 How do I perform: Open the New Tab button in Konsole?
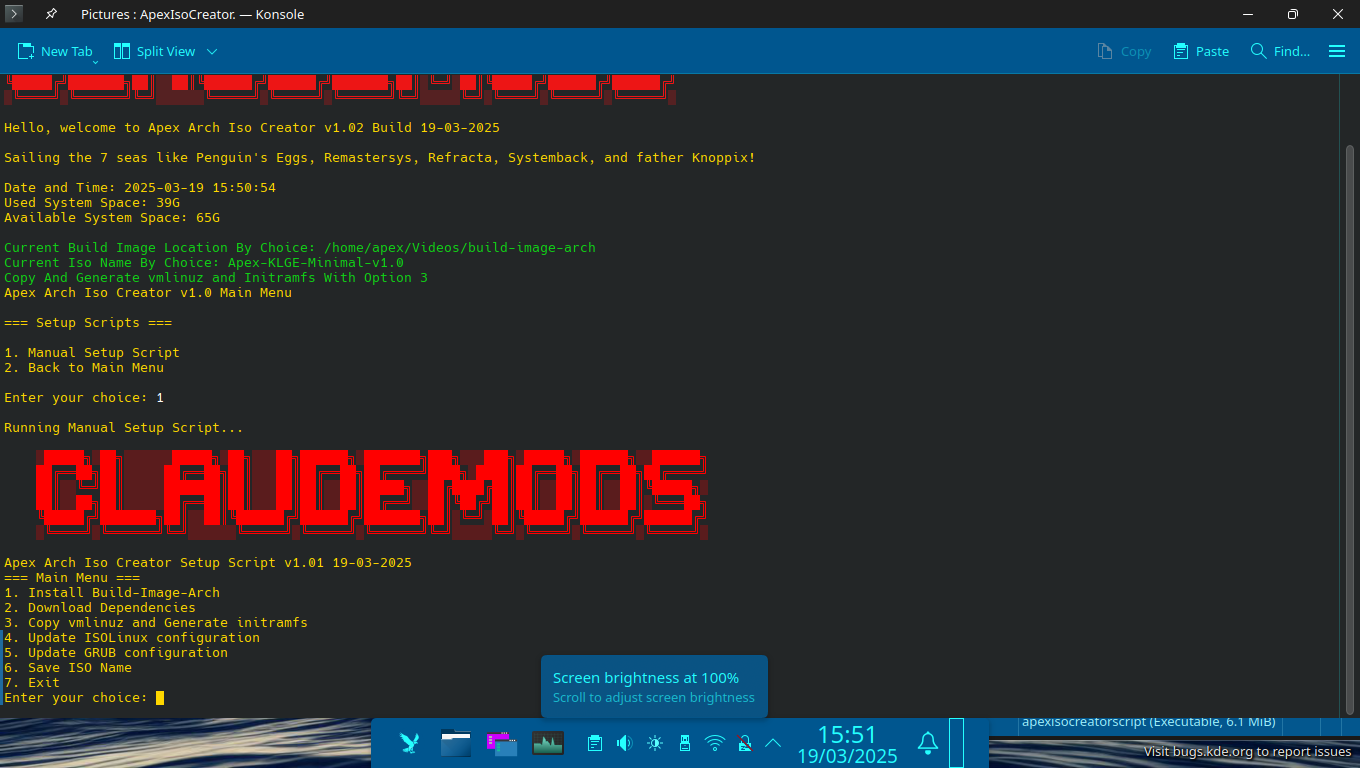(55, 51)
